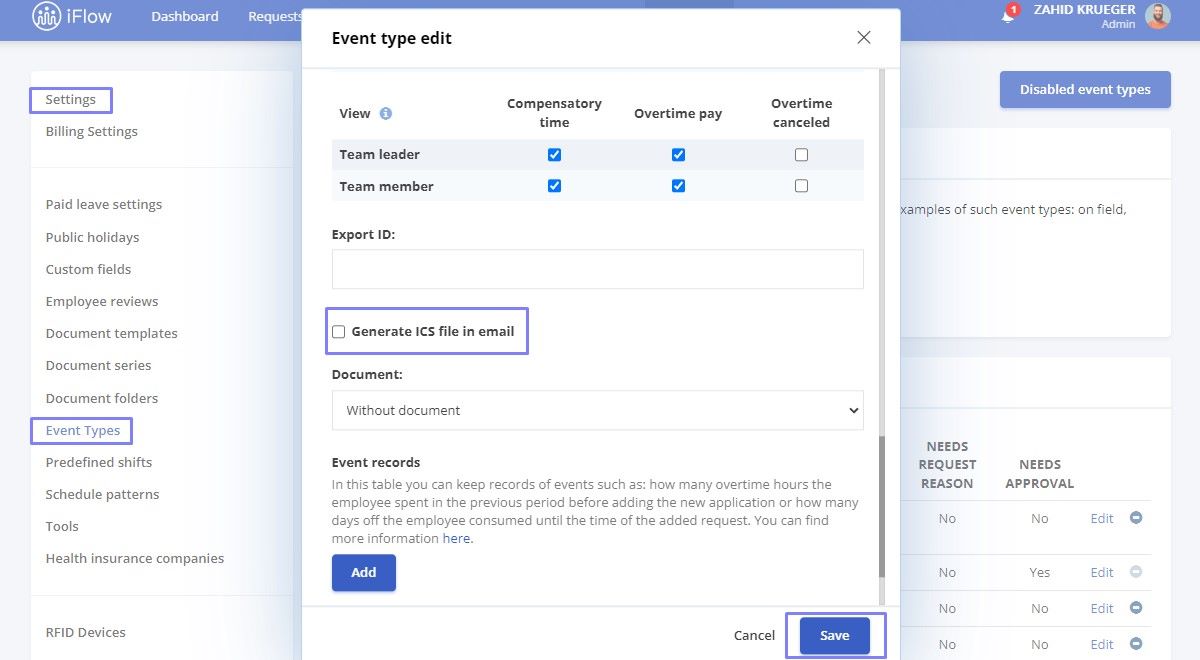Screen dimensions: 1200x660
Task: Select Event Types in the sidebar
Action: coord(83,431)
